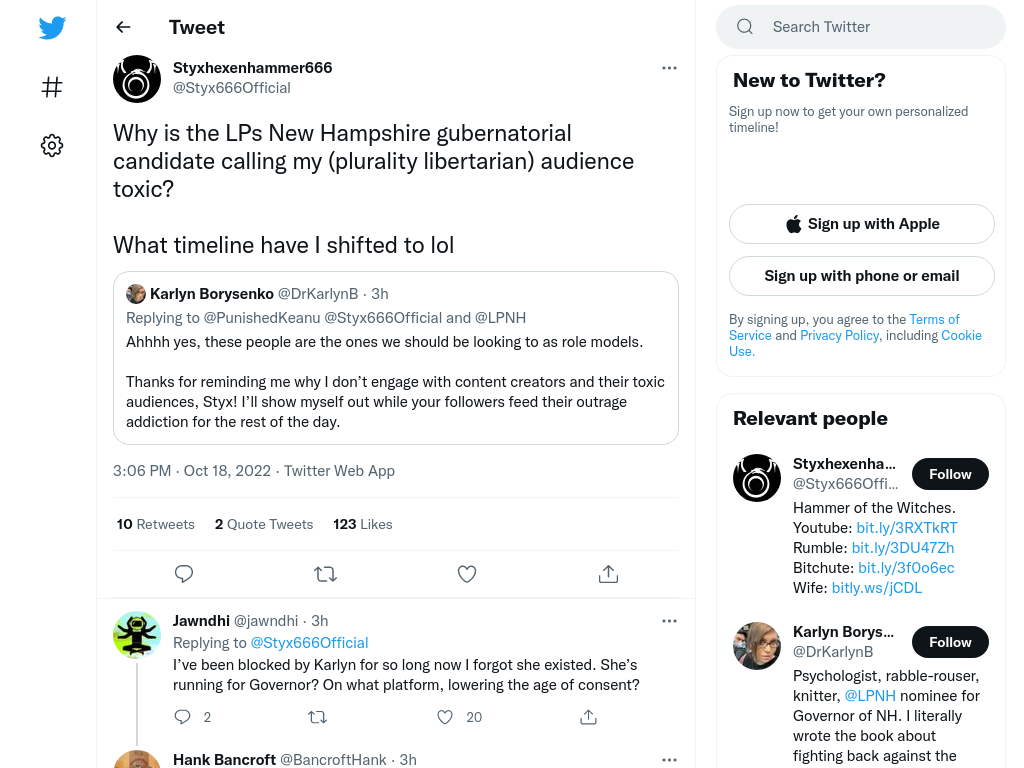The height and width of the screenshot is (768, 1024).
Task: Share the main tweet
Action: point(608,573)
